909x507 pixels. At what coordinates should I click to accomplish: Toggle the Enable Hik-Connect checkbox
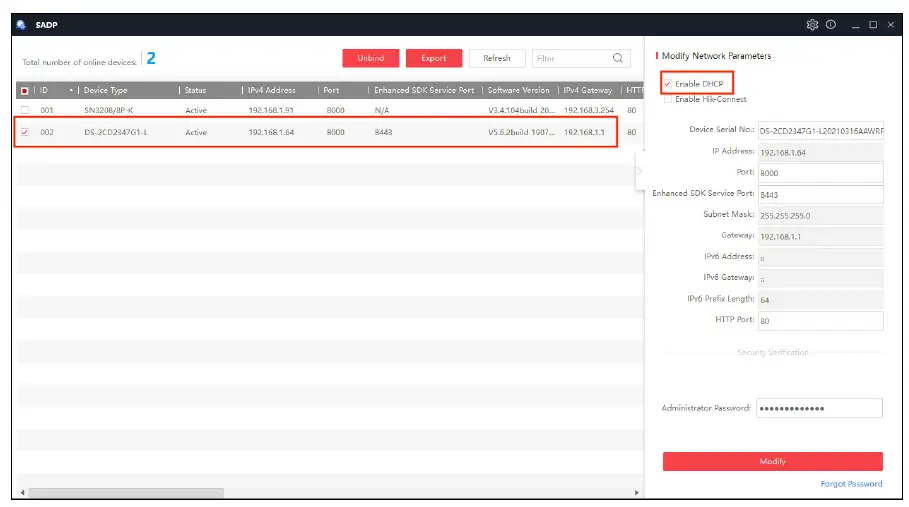(668, 99)
